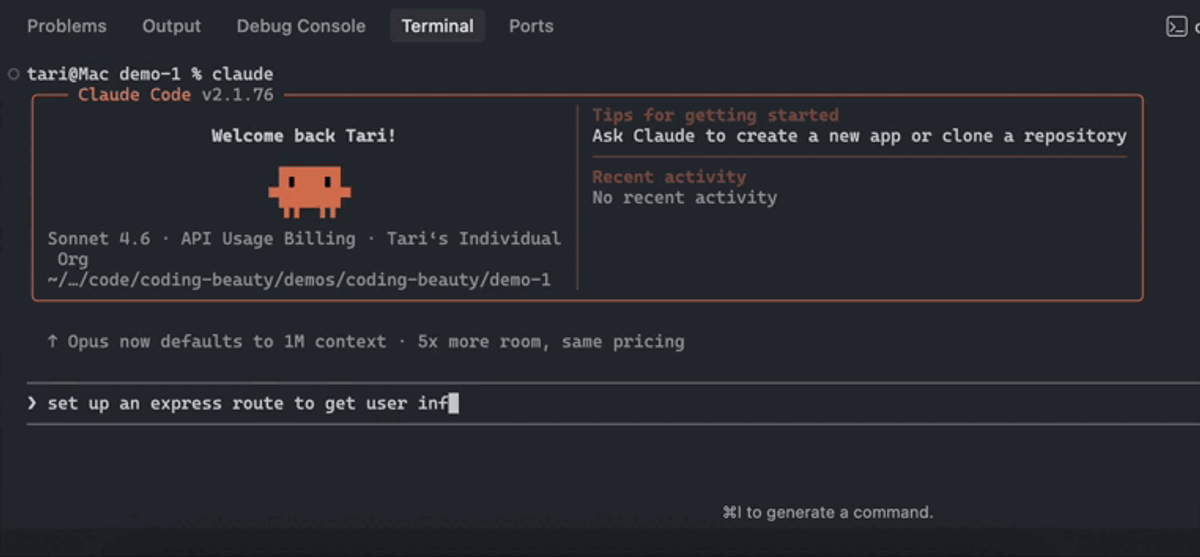
Task: Click the Opus 1M context notice
Action: 366,341
